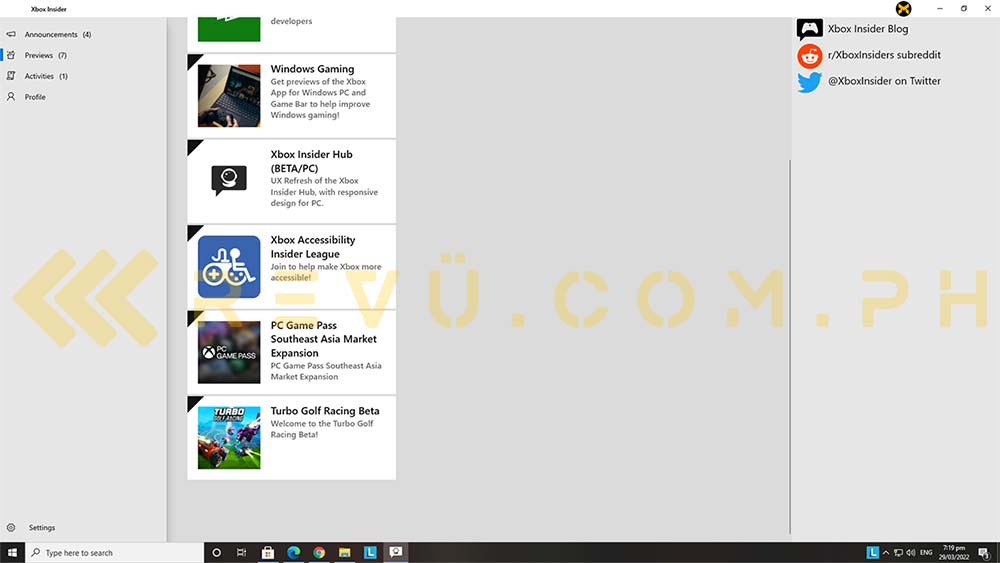Screen dimensions: 1000x563
Task: Click the Previews icon in sidebar
Action: tap(11, 55)
